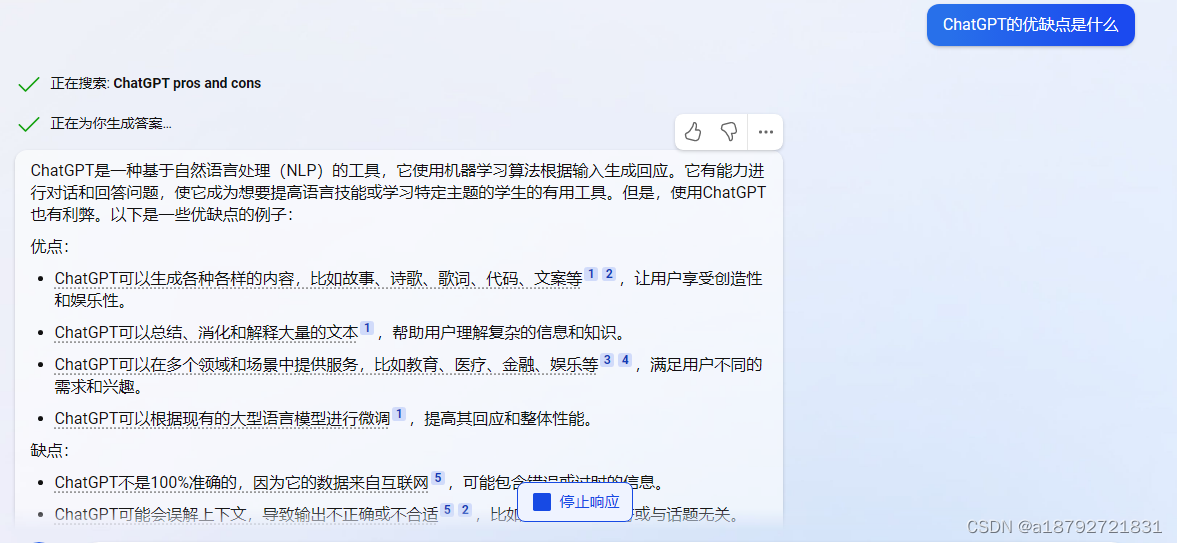Screen dimensions: 1177x543
Task: Click intro paragraph starting ChatGPT是一种基于自然语言处理
Action: [x=398, y=192]
